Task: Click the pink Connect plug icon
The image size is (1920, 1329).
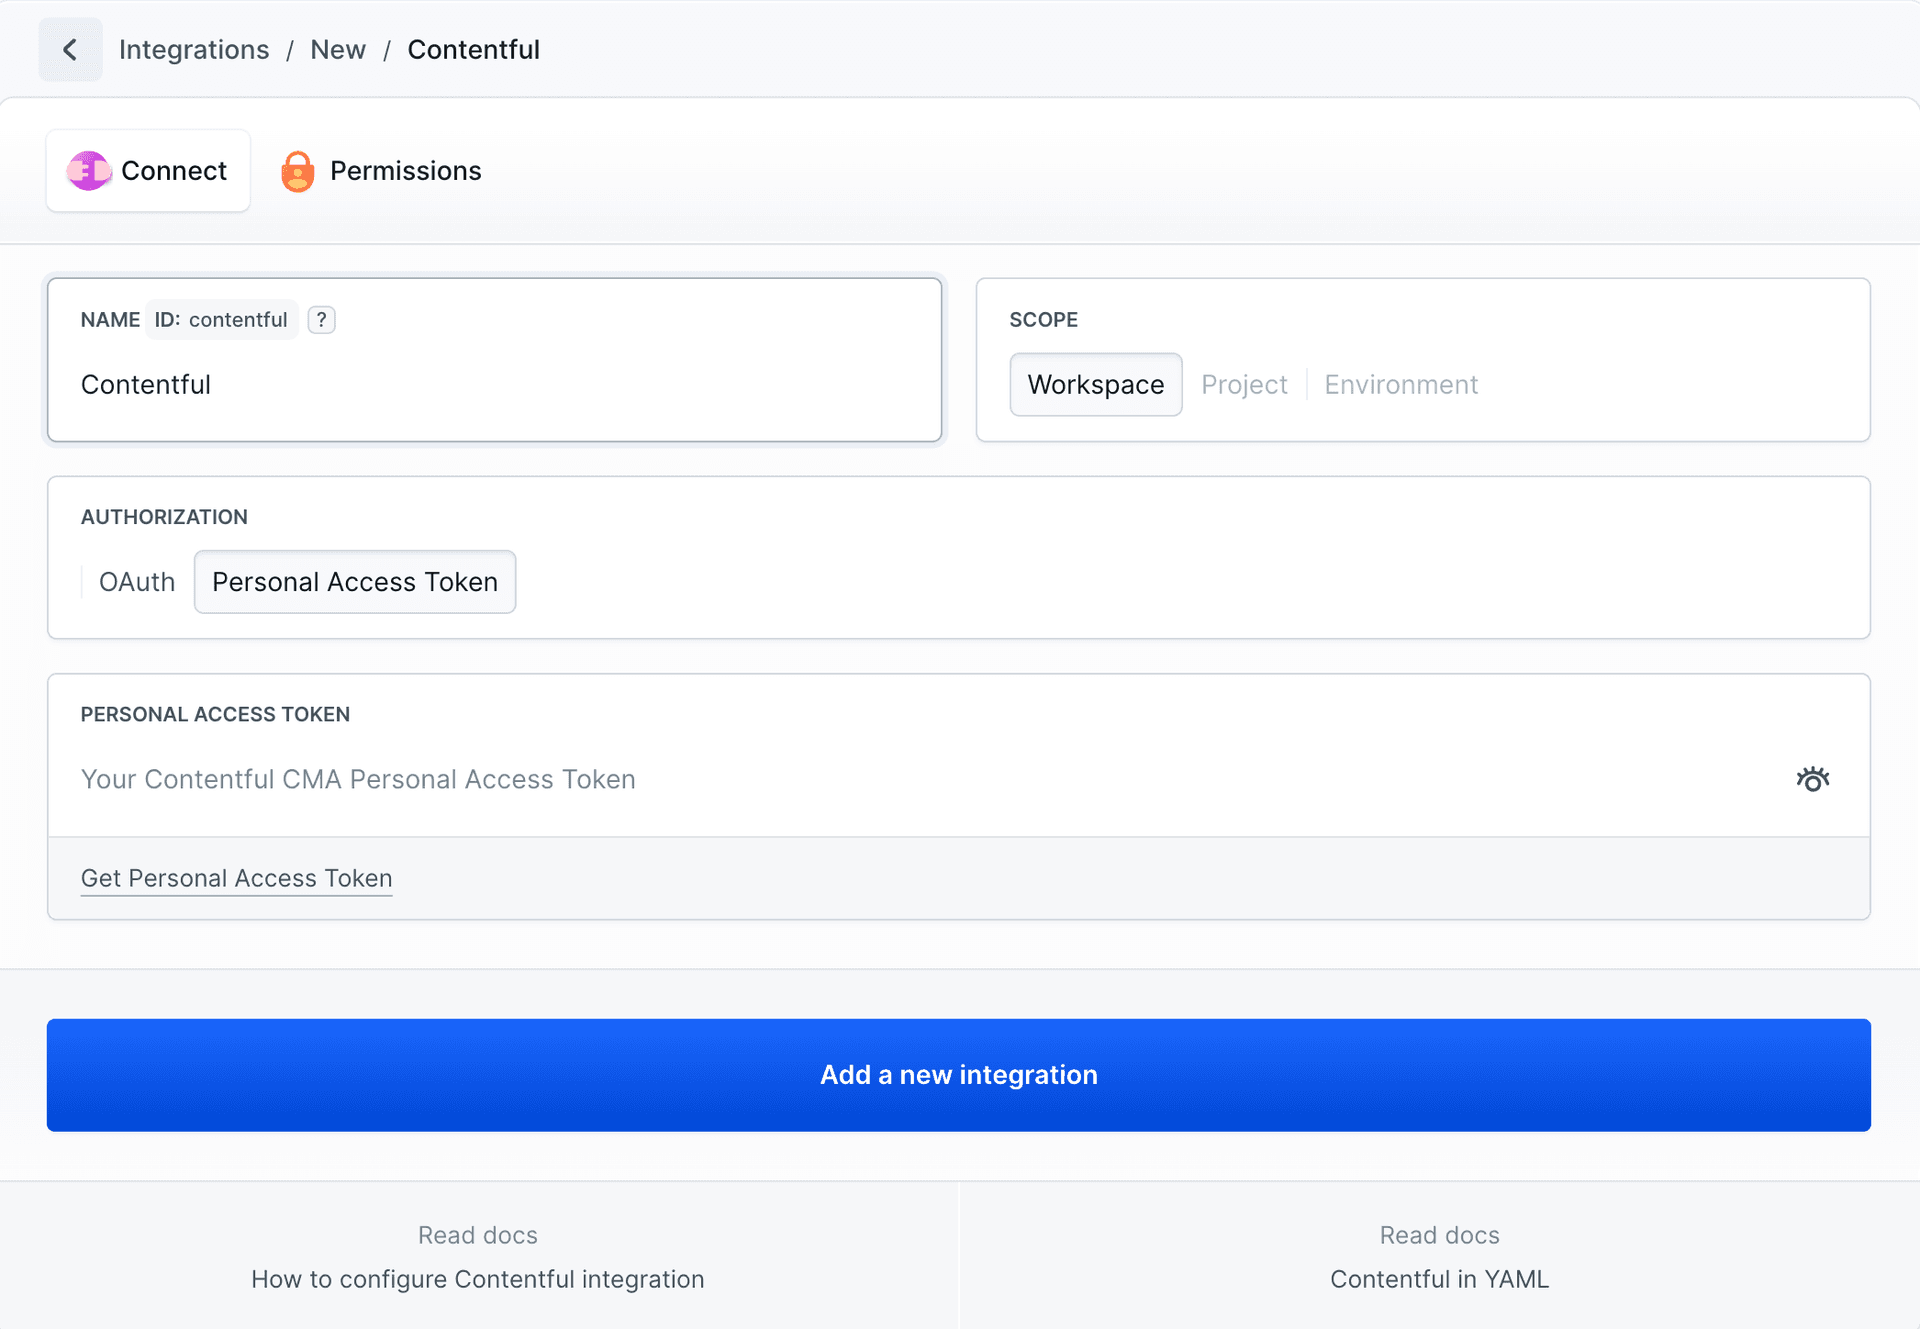Action: tap(89, 171)
